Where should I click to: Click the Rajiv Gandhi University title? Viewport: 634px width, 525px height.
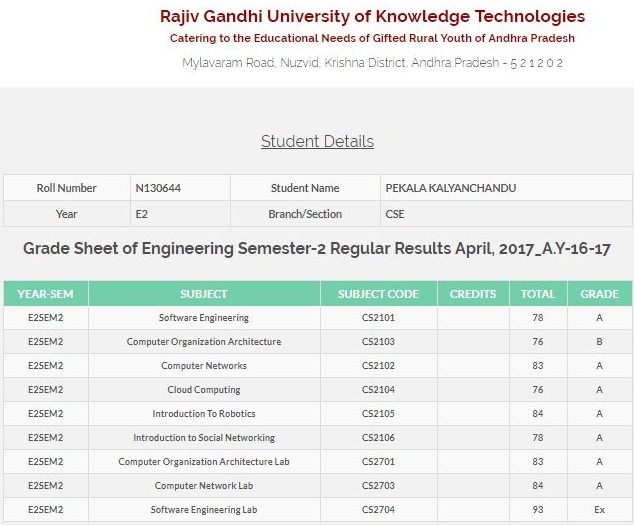coord(372,17)
